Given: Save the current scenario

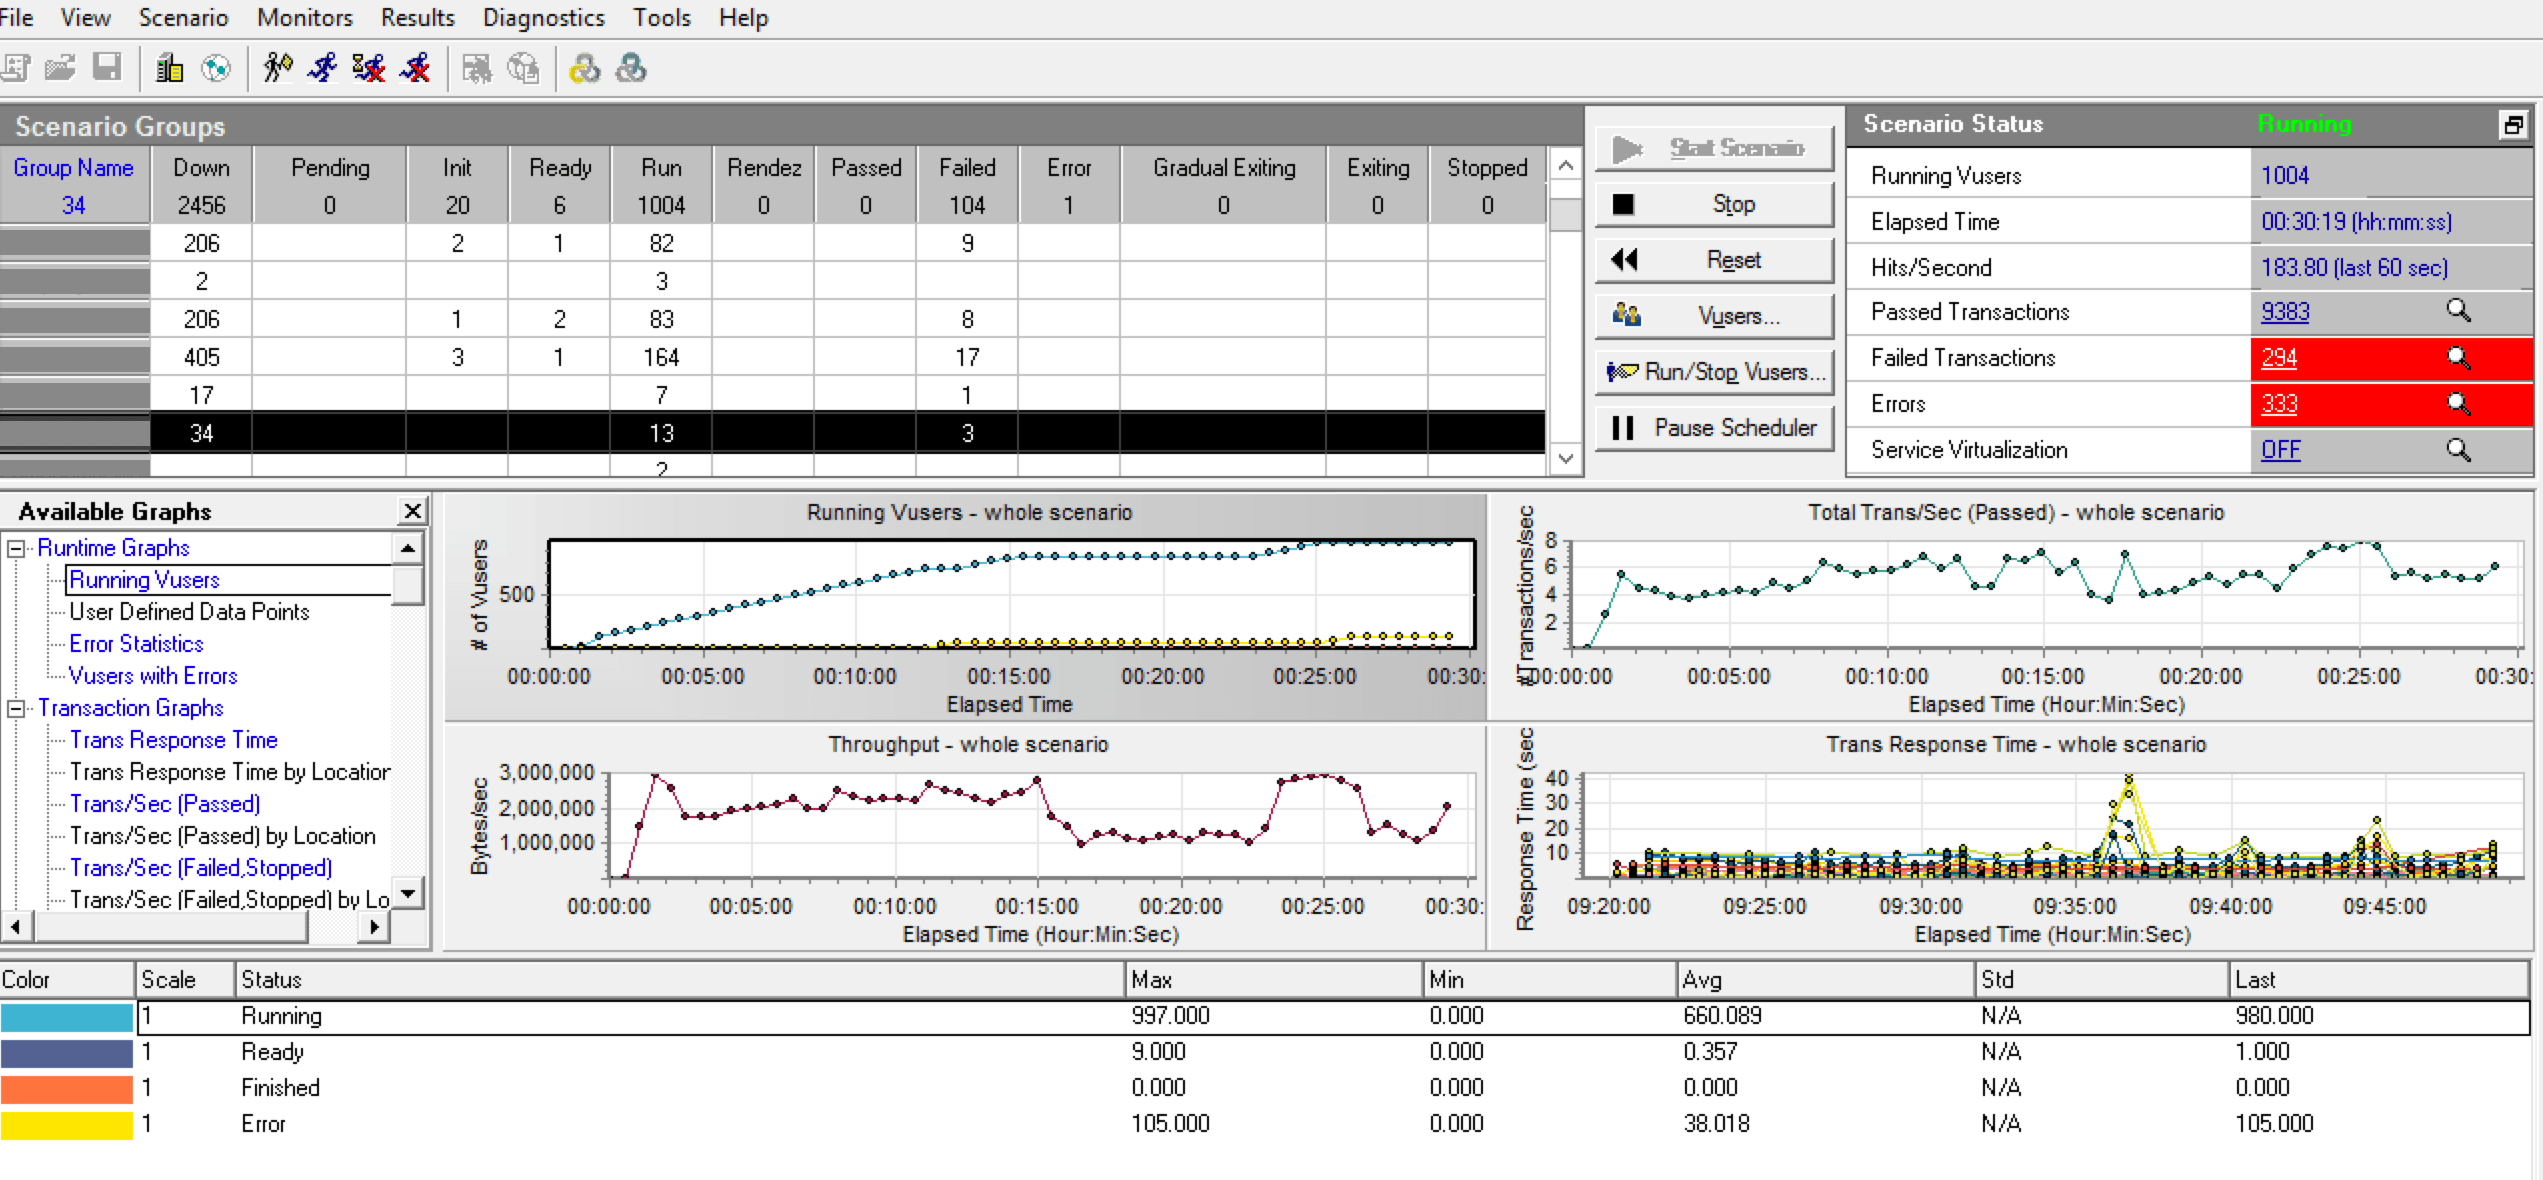Looking at the screenshot, I should [107, 68].
